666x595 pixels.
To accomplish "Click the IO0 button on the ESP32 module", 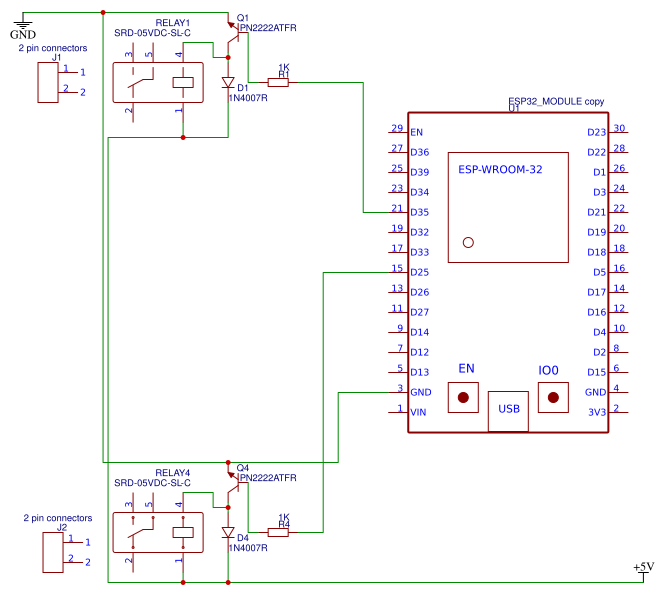I will point(553,398).
